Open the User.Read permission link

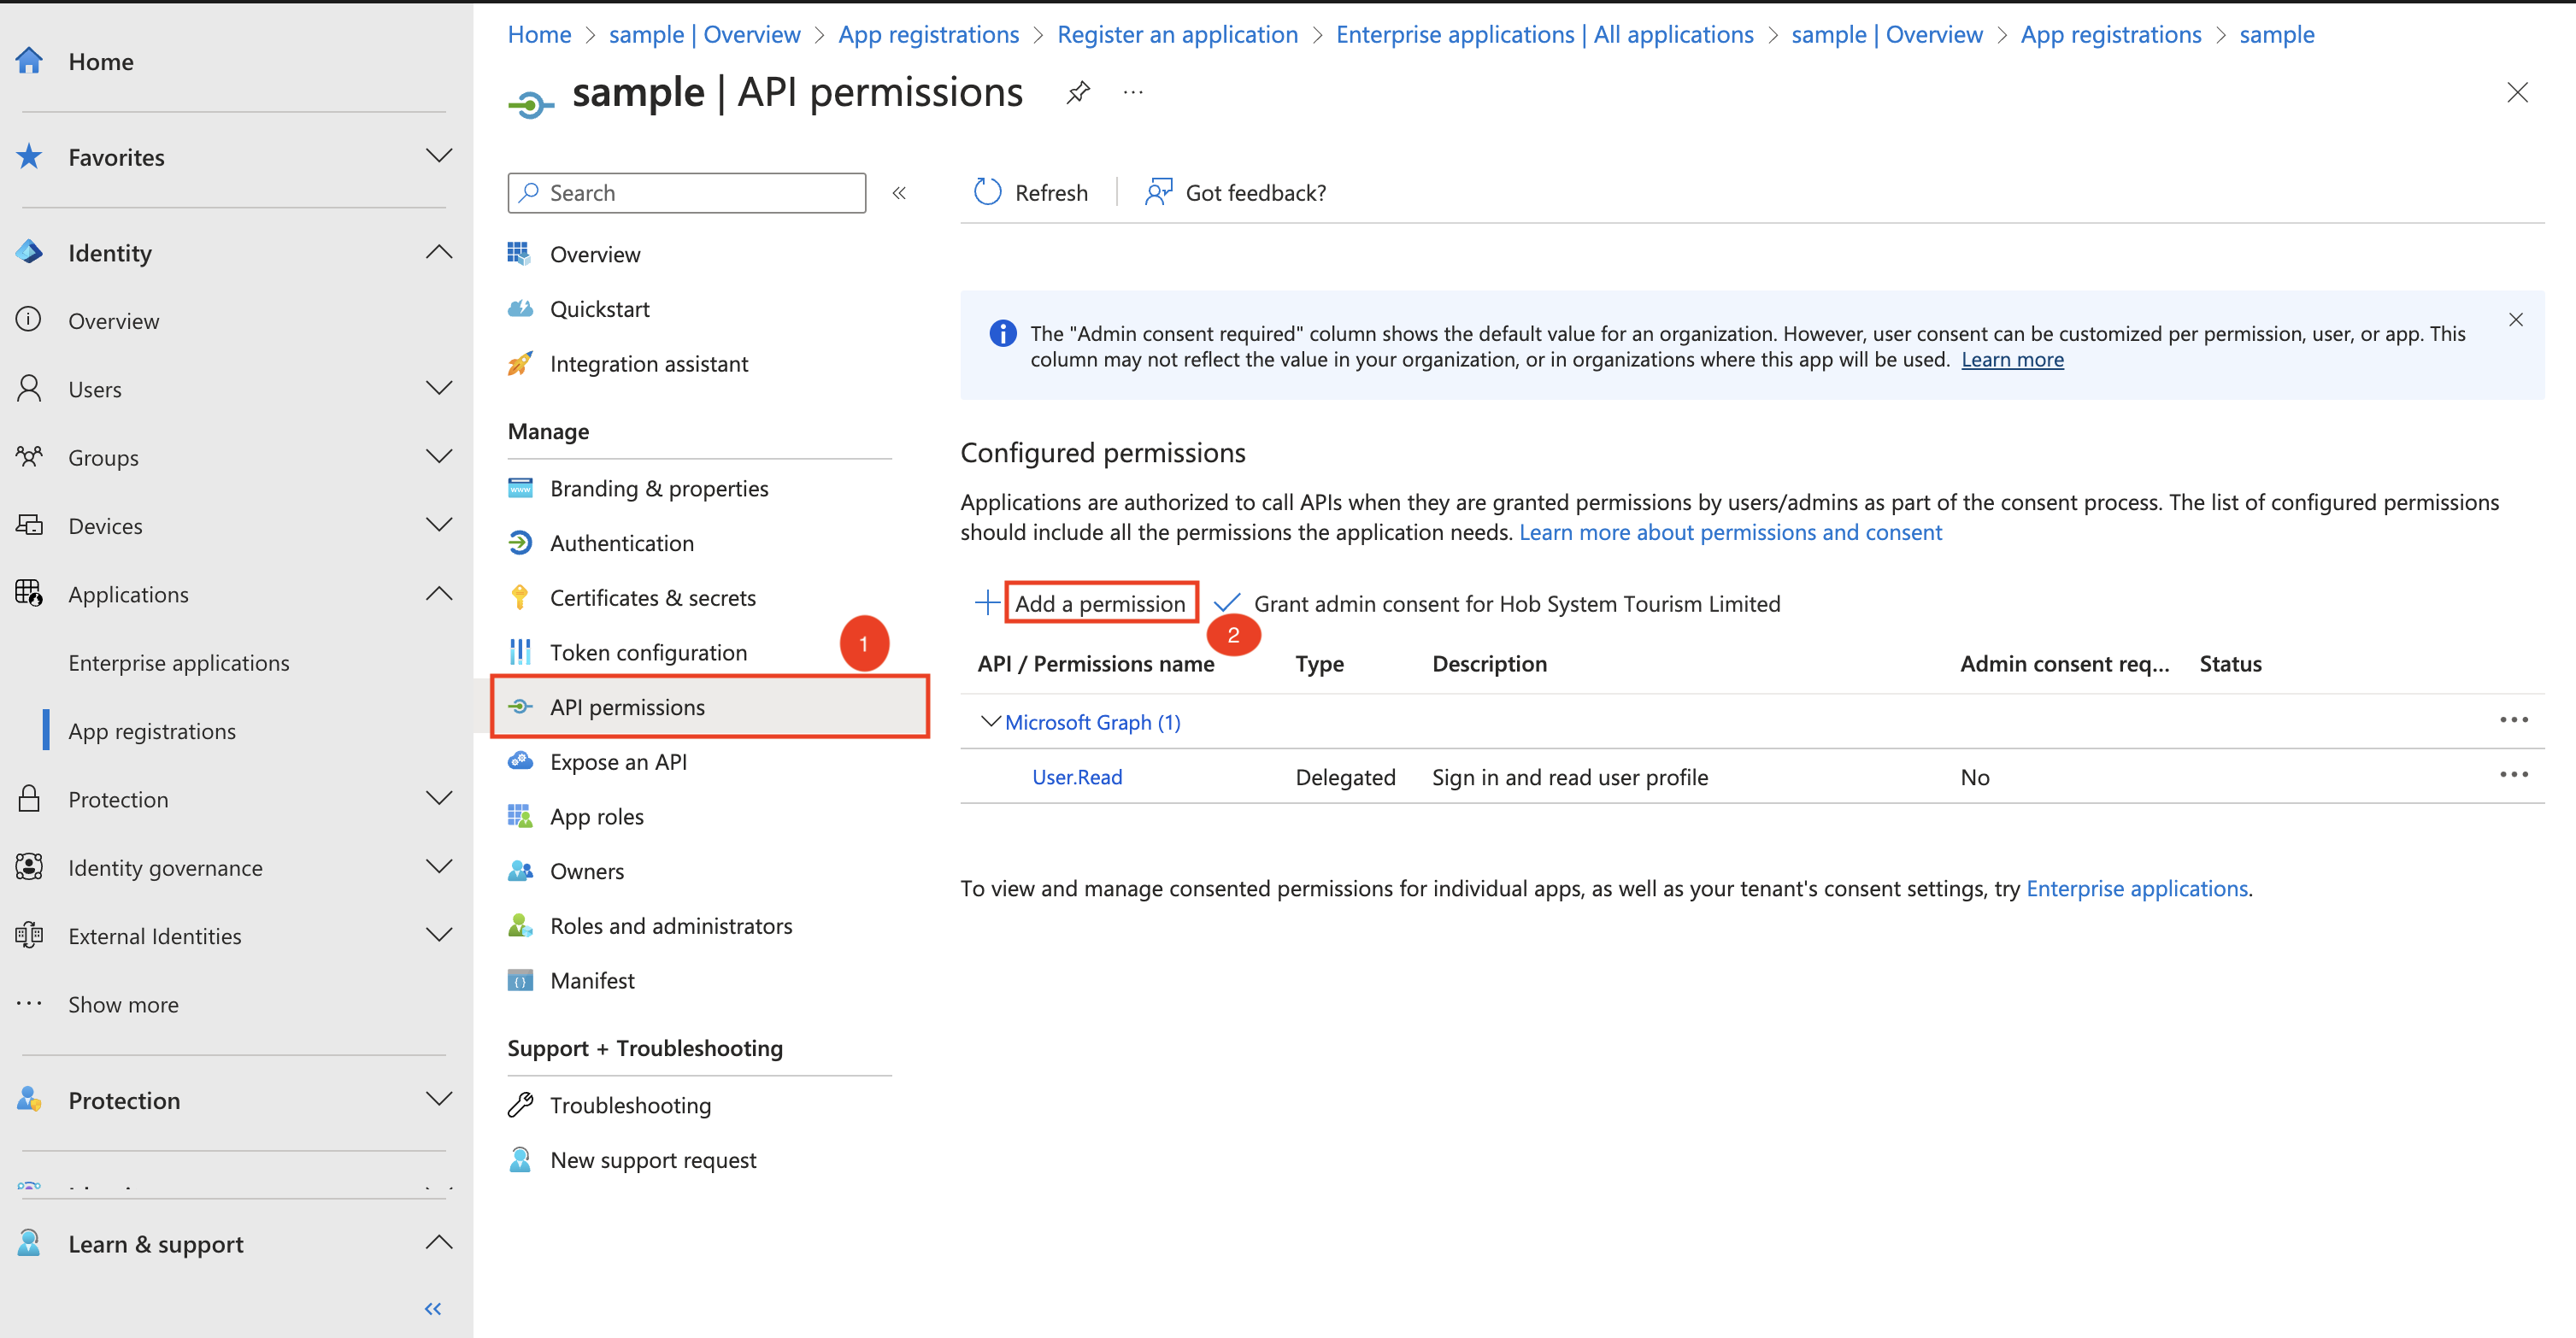pos(1076,777)
